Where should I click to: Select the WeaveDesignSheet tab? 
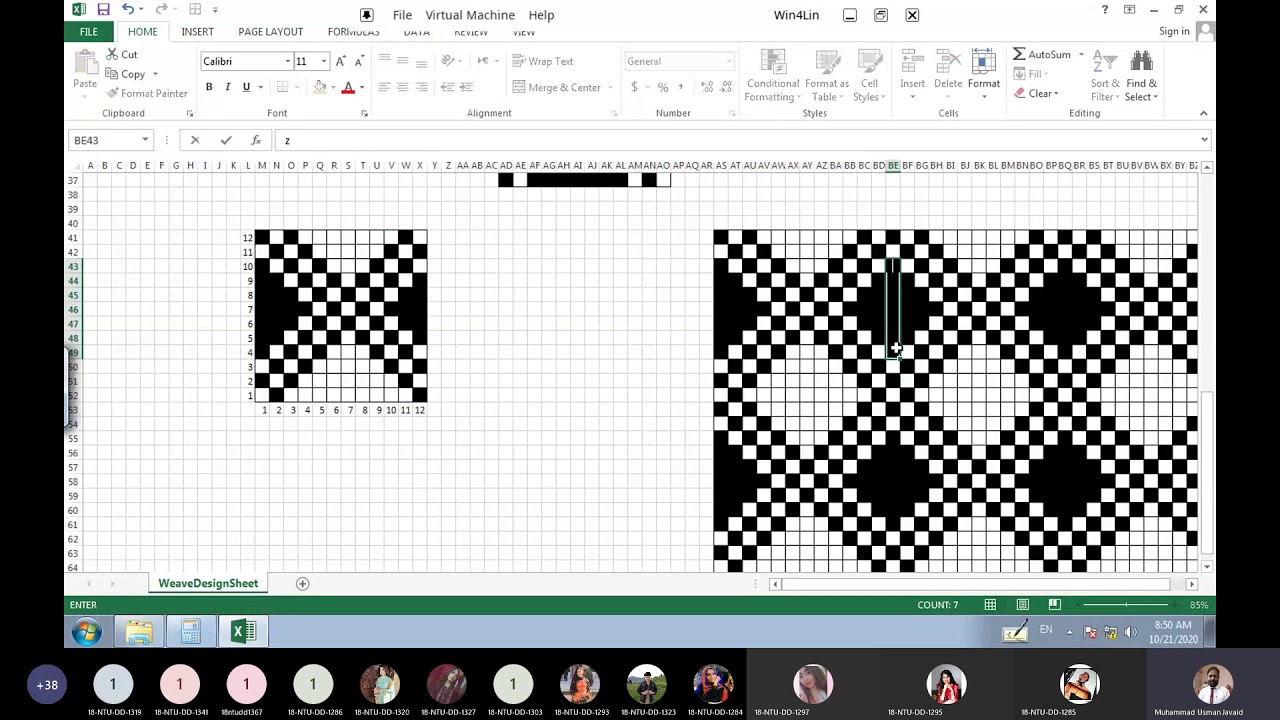click(x=208, y=584)
